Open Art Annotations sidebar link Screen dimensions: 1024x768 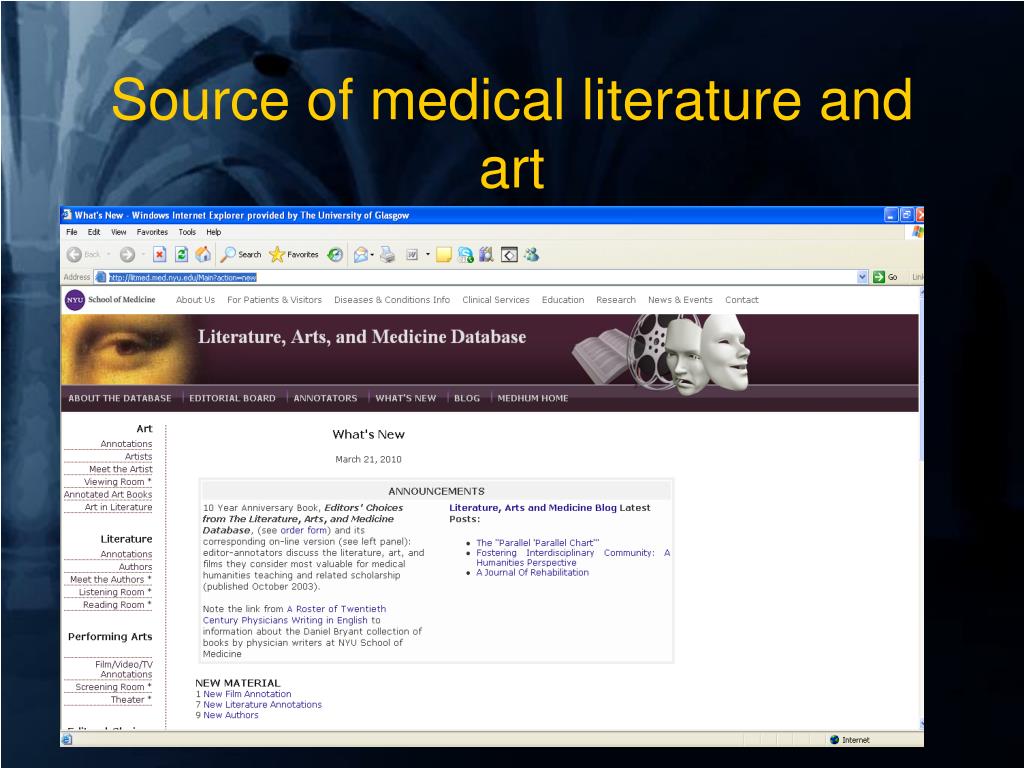click(x=126, y=443)
